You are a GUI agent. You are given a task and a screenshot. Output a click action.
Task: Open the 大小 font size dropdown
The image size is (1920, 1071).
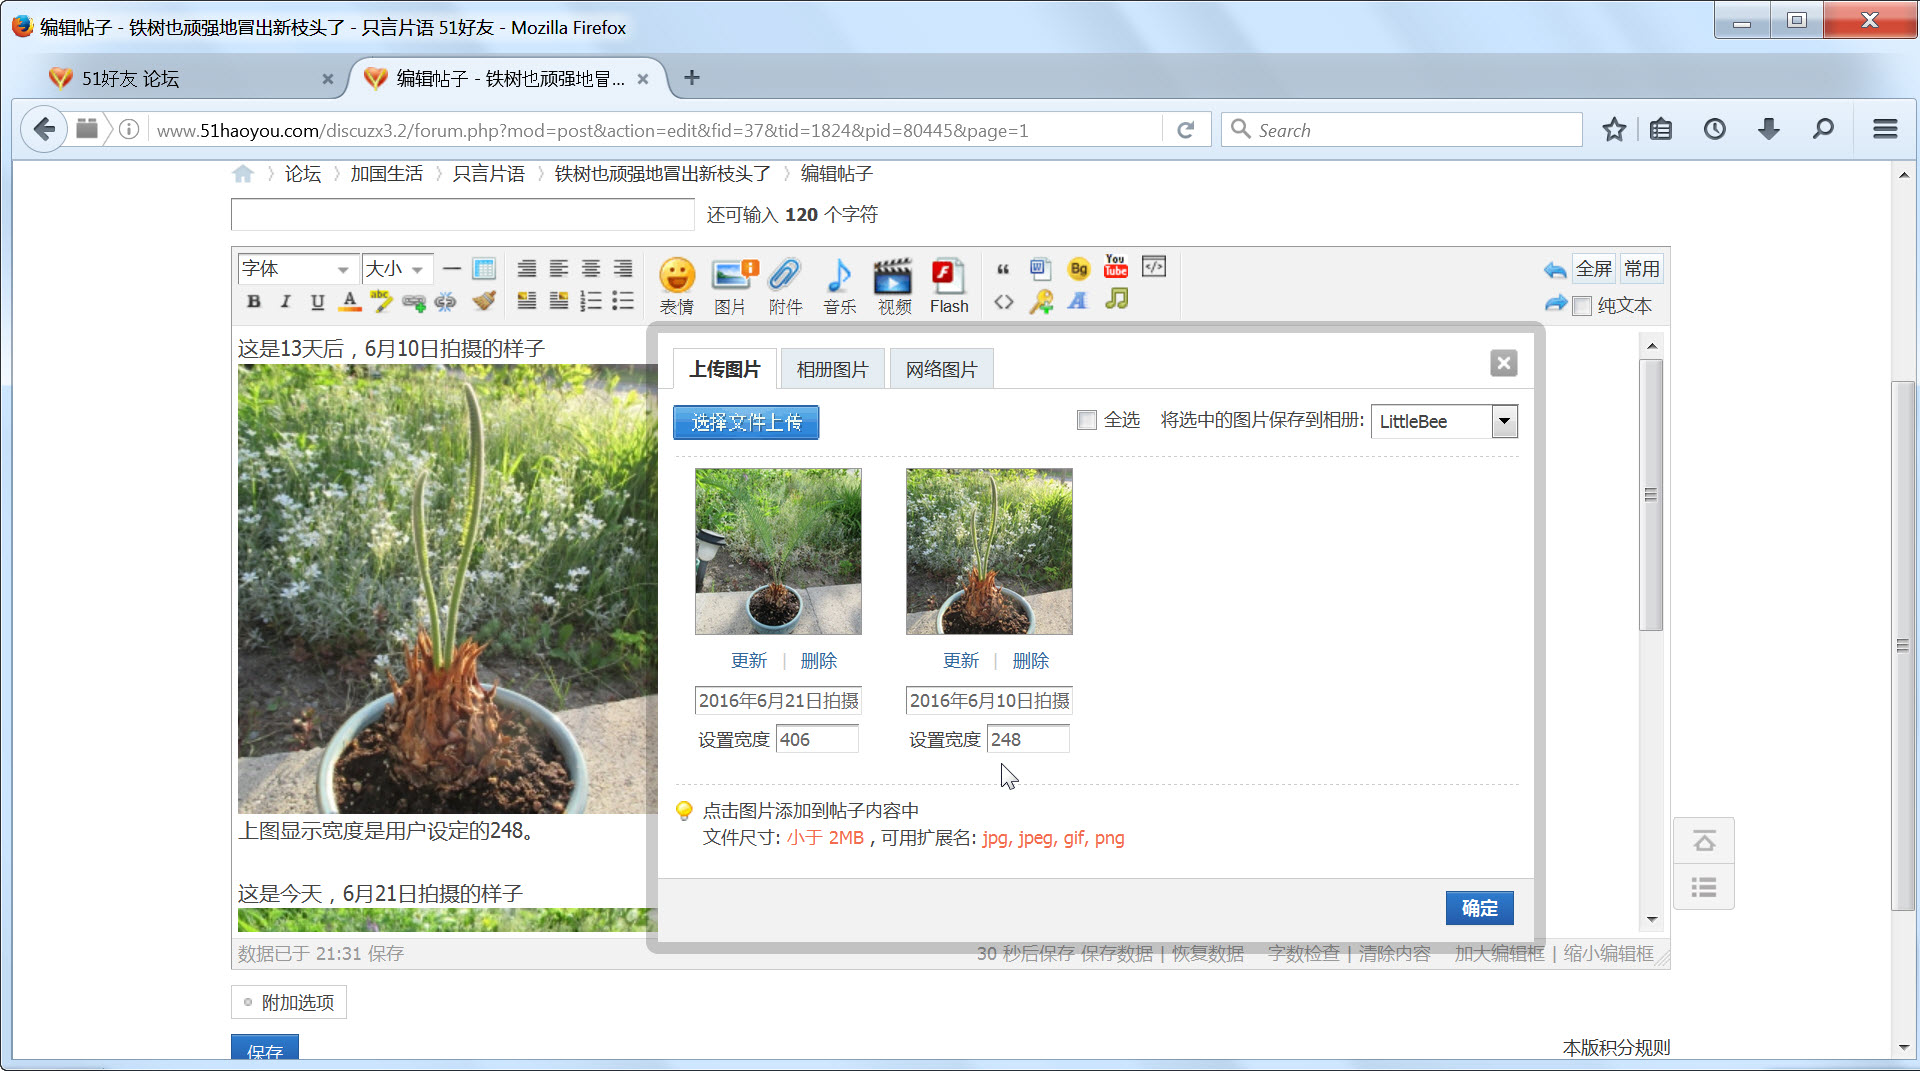[397, 269]
